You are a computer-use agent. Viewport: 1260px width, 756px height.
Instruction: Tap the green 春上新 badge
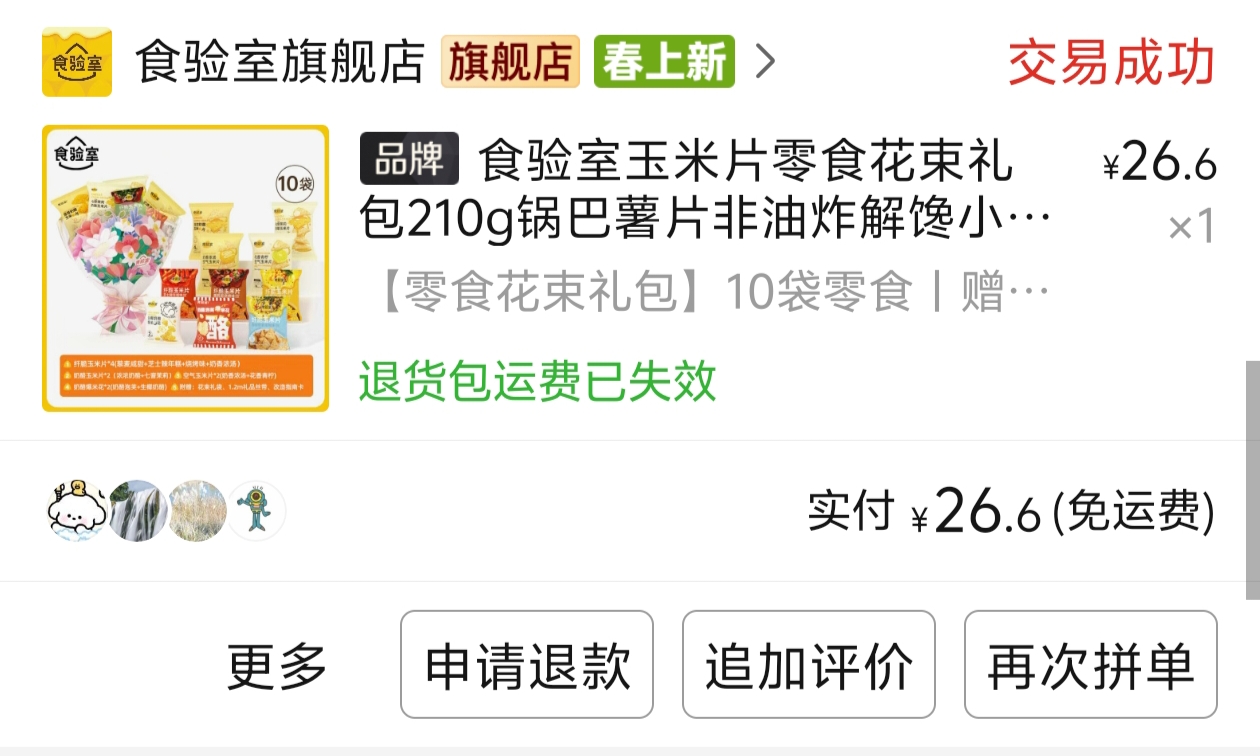click(664, 62)
